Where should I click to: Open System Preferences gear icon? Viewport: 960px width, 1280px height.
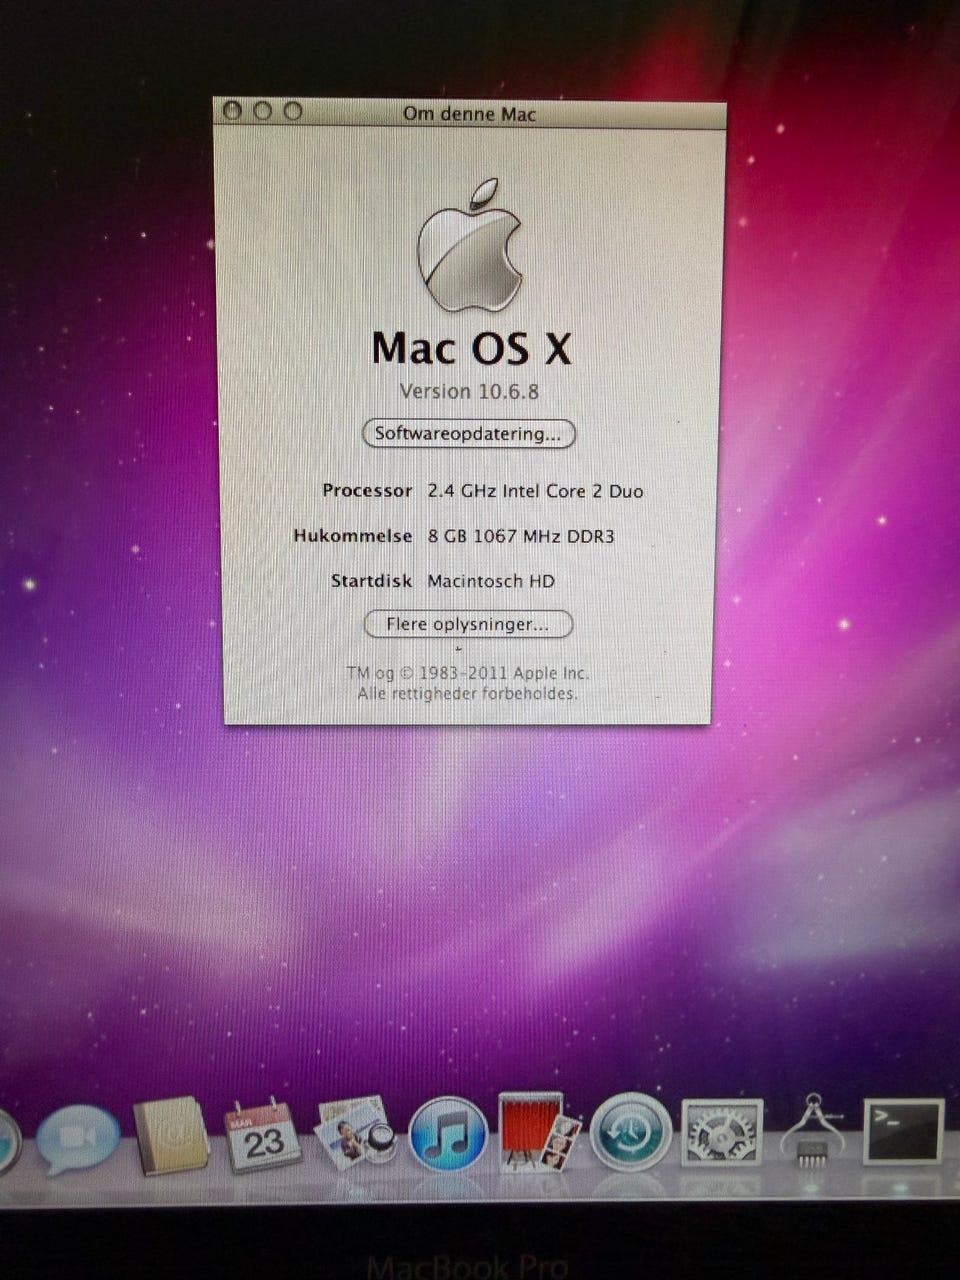pos(722,1132)
